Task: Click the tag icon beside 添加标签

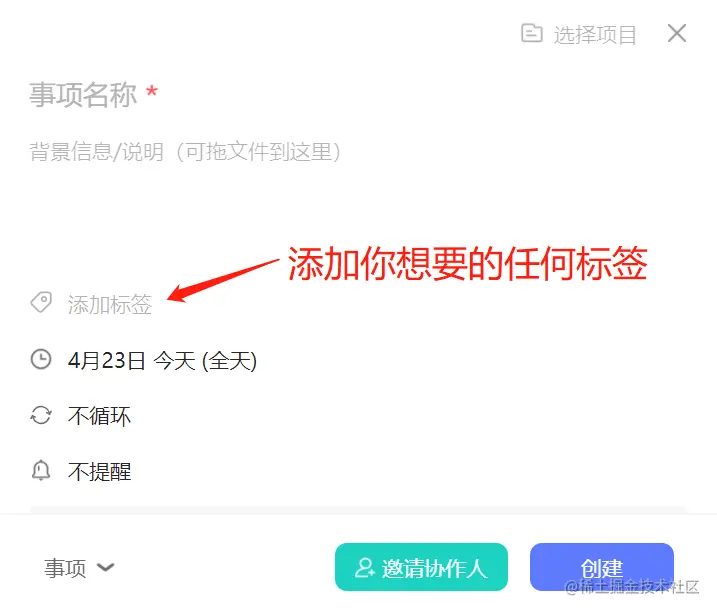Action: [41, 302]
